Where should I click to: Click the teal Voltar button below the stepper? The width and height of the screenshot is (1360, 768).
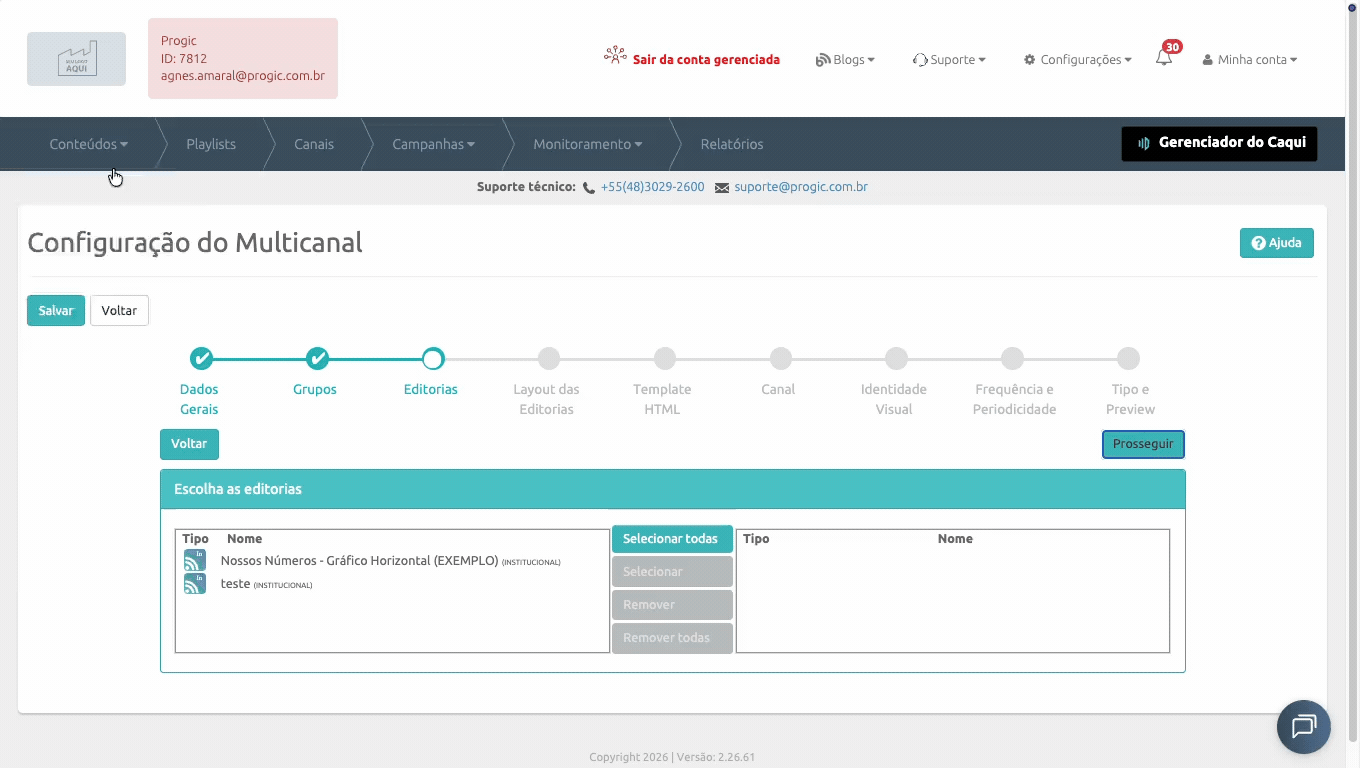point(189,444)
